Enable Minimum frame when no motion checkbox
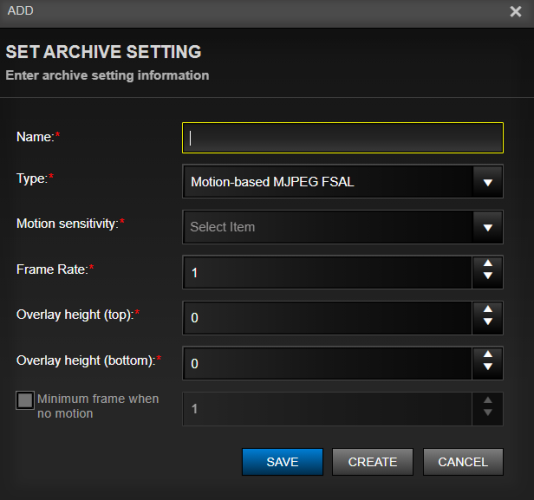 coord(25,400)
